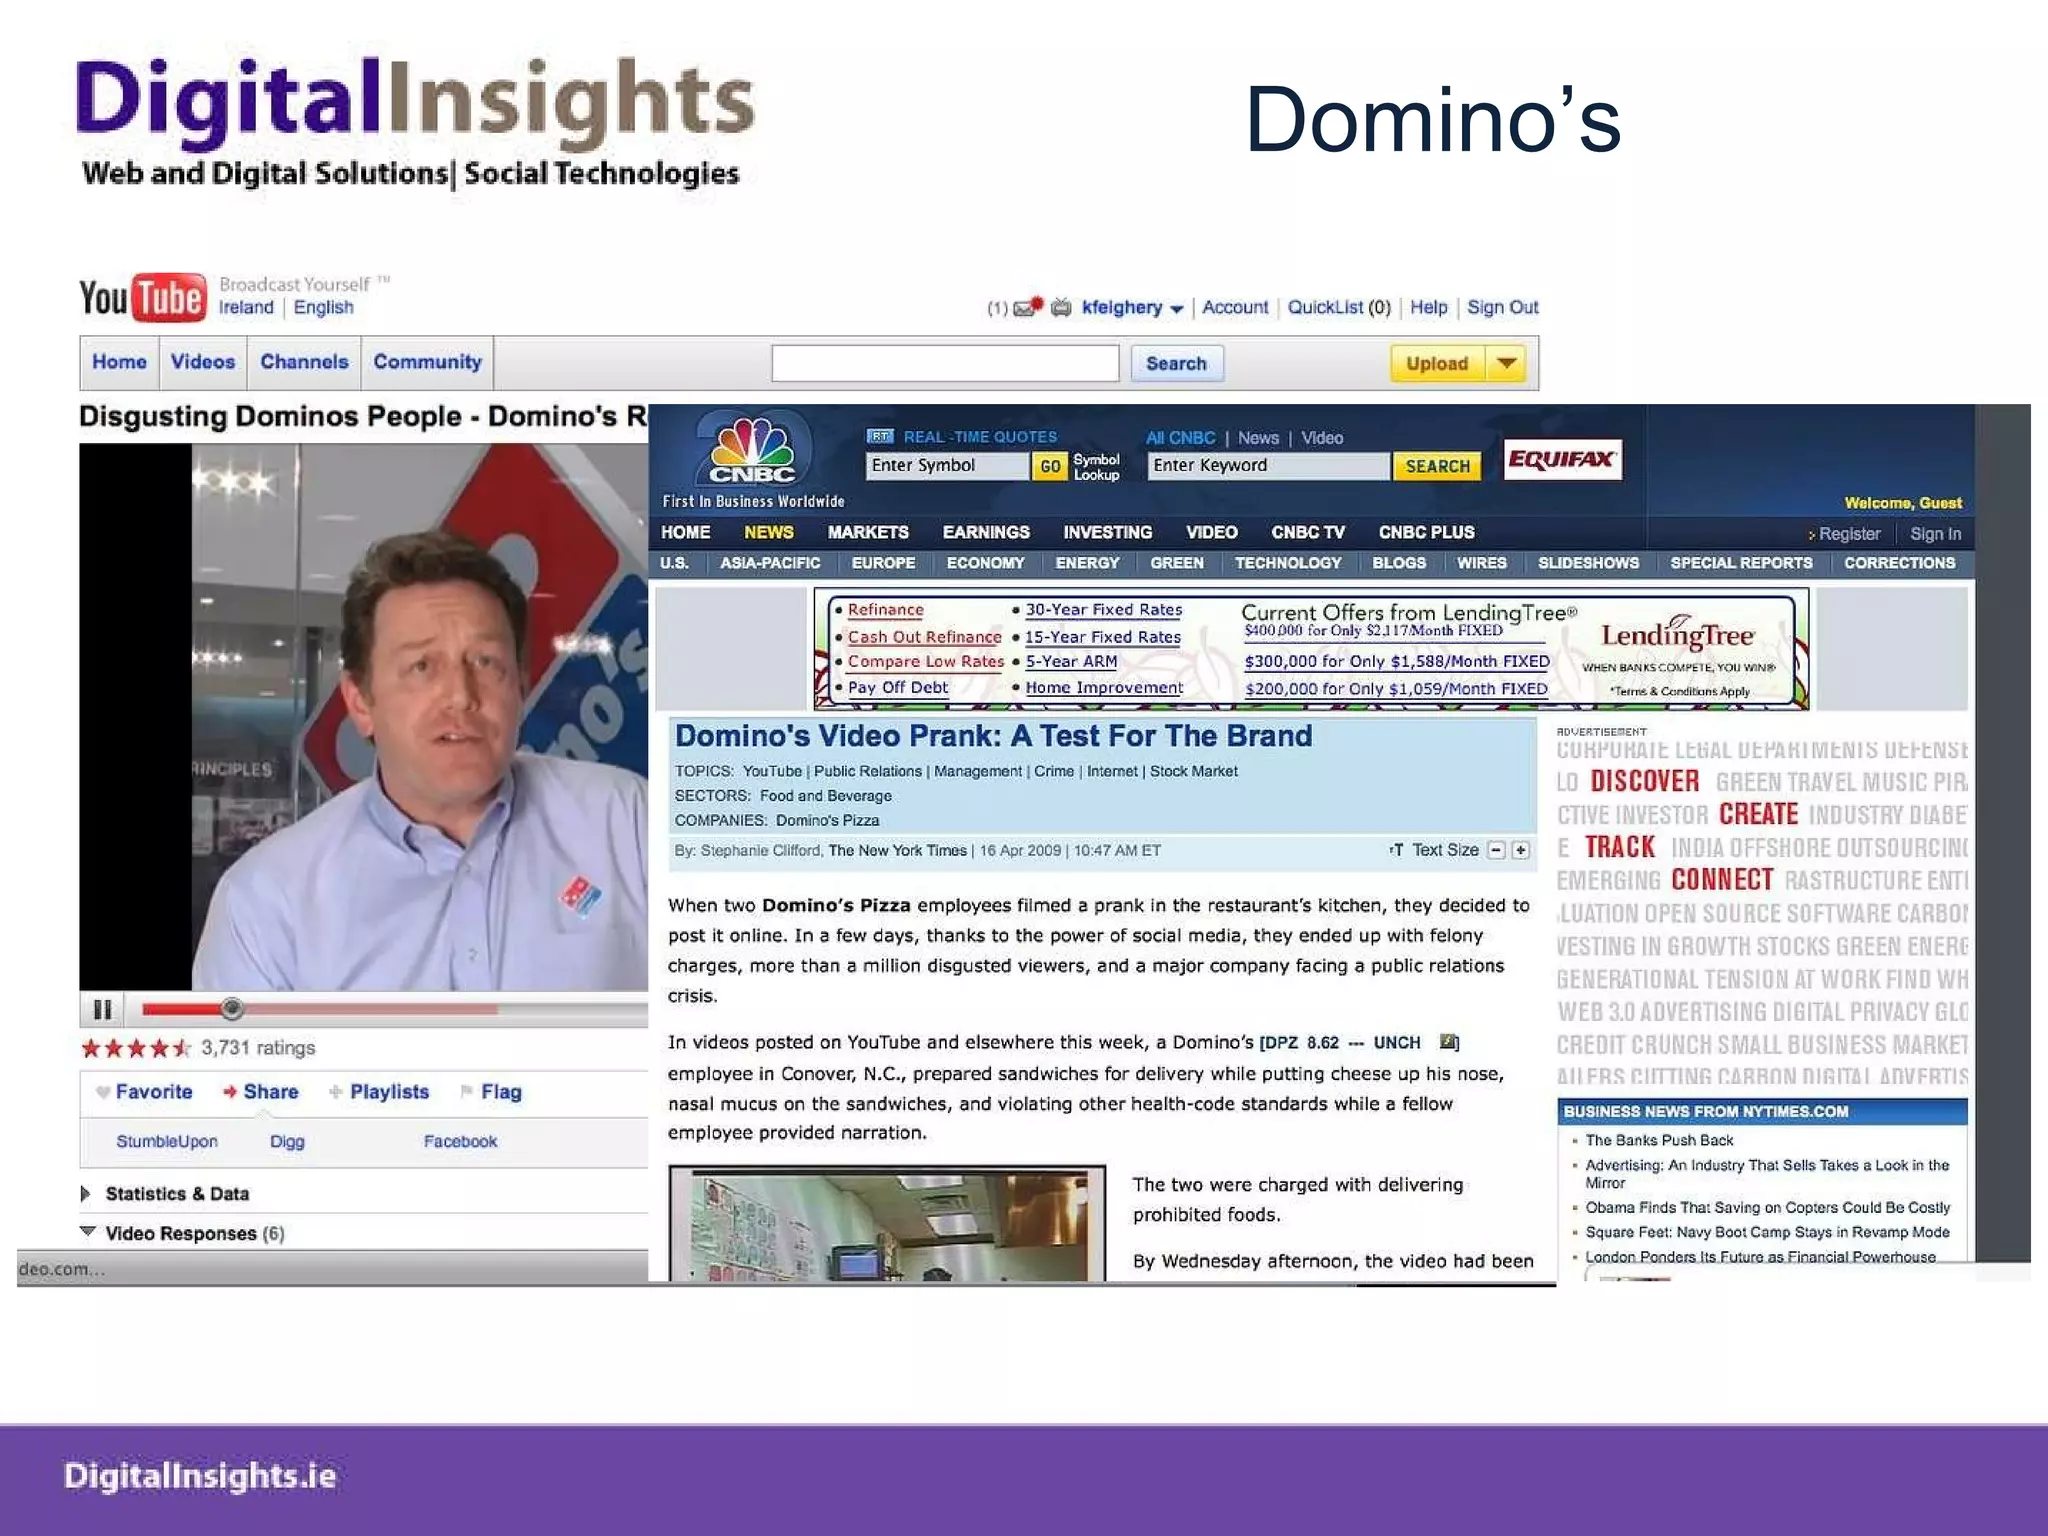Click the YouTube Search button
2048x1536 pixels.
tap(1176, 363)
